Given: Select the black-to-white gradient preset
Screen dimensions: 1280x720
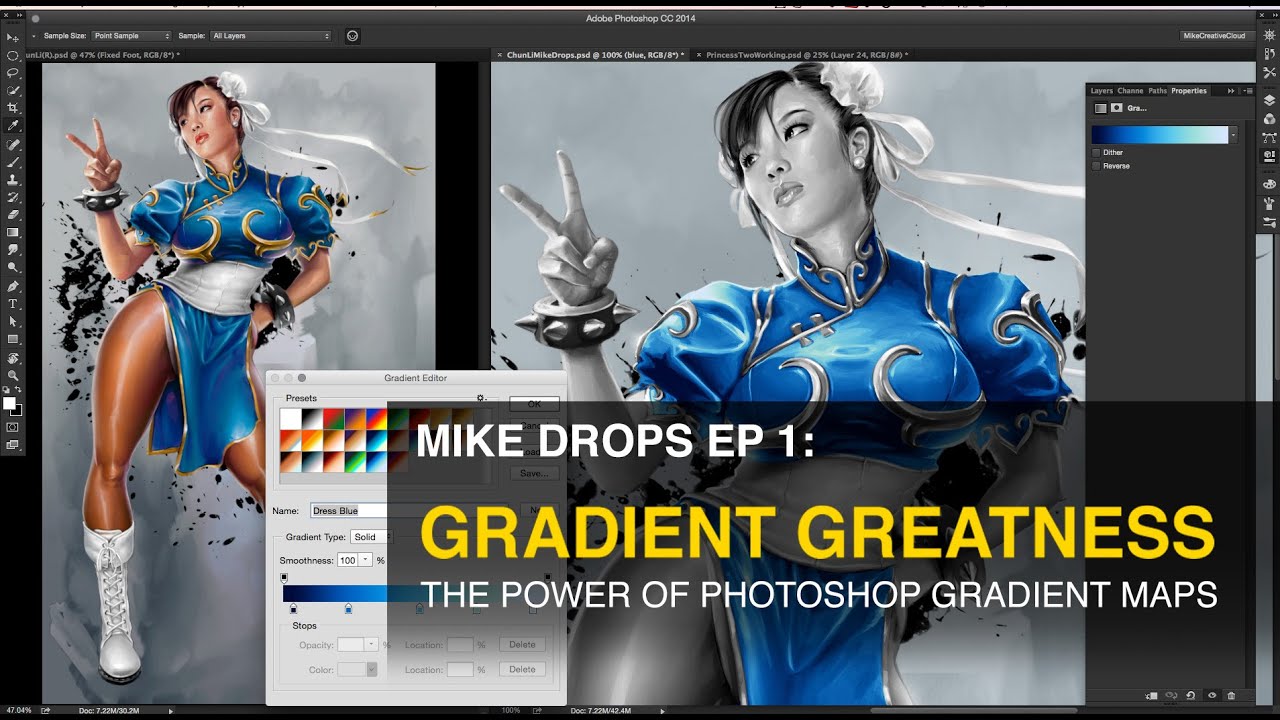Looking at the screenshot, I should pyautogui.click(x=312, y=419).
